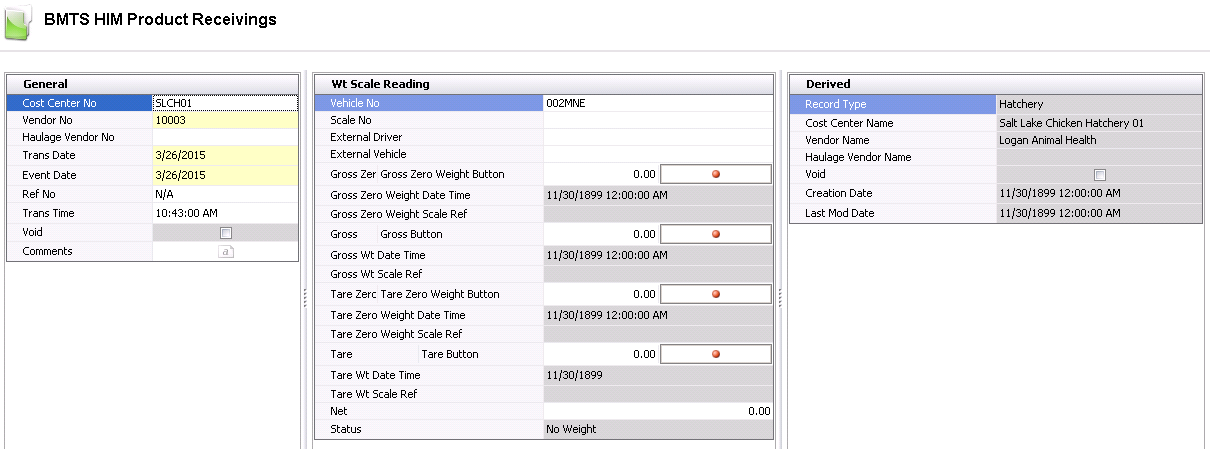
Task: Click the No Weight status value
Action: click(658, 429)
